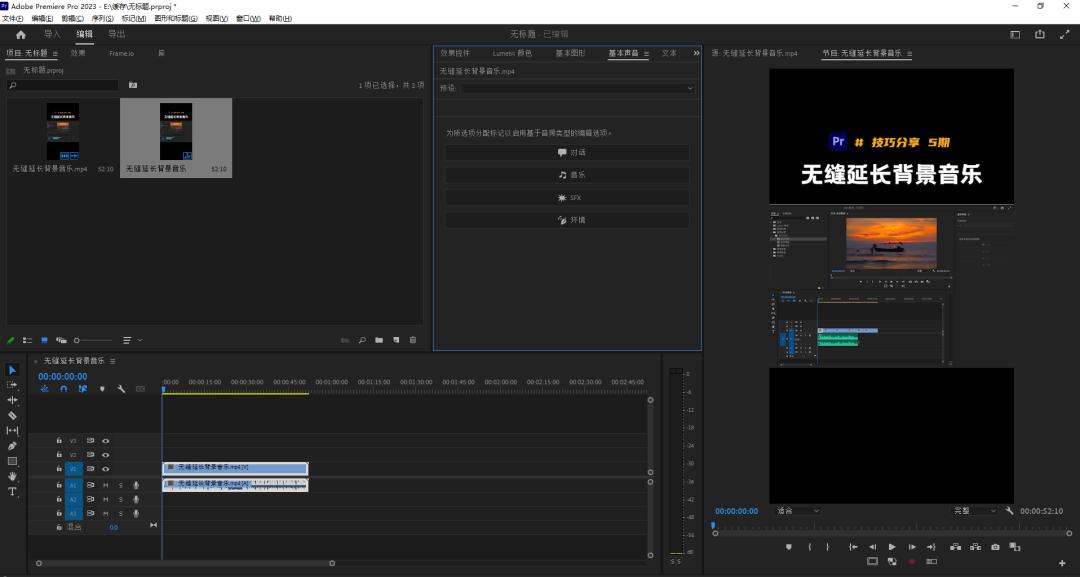
Task: Open the 序列(S) menu
Action: click(x=102, y=18)
